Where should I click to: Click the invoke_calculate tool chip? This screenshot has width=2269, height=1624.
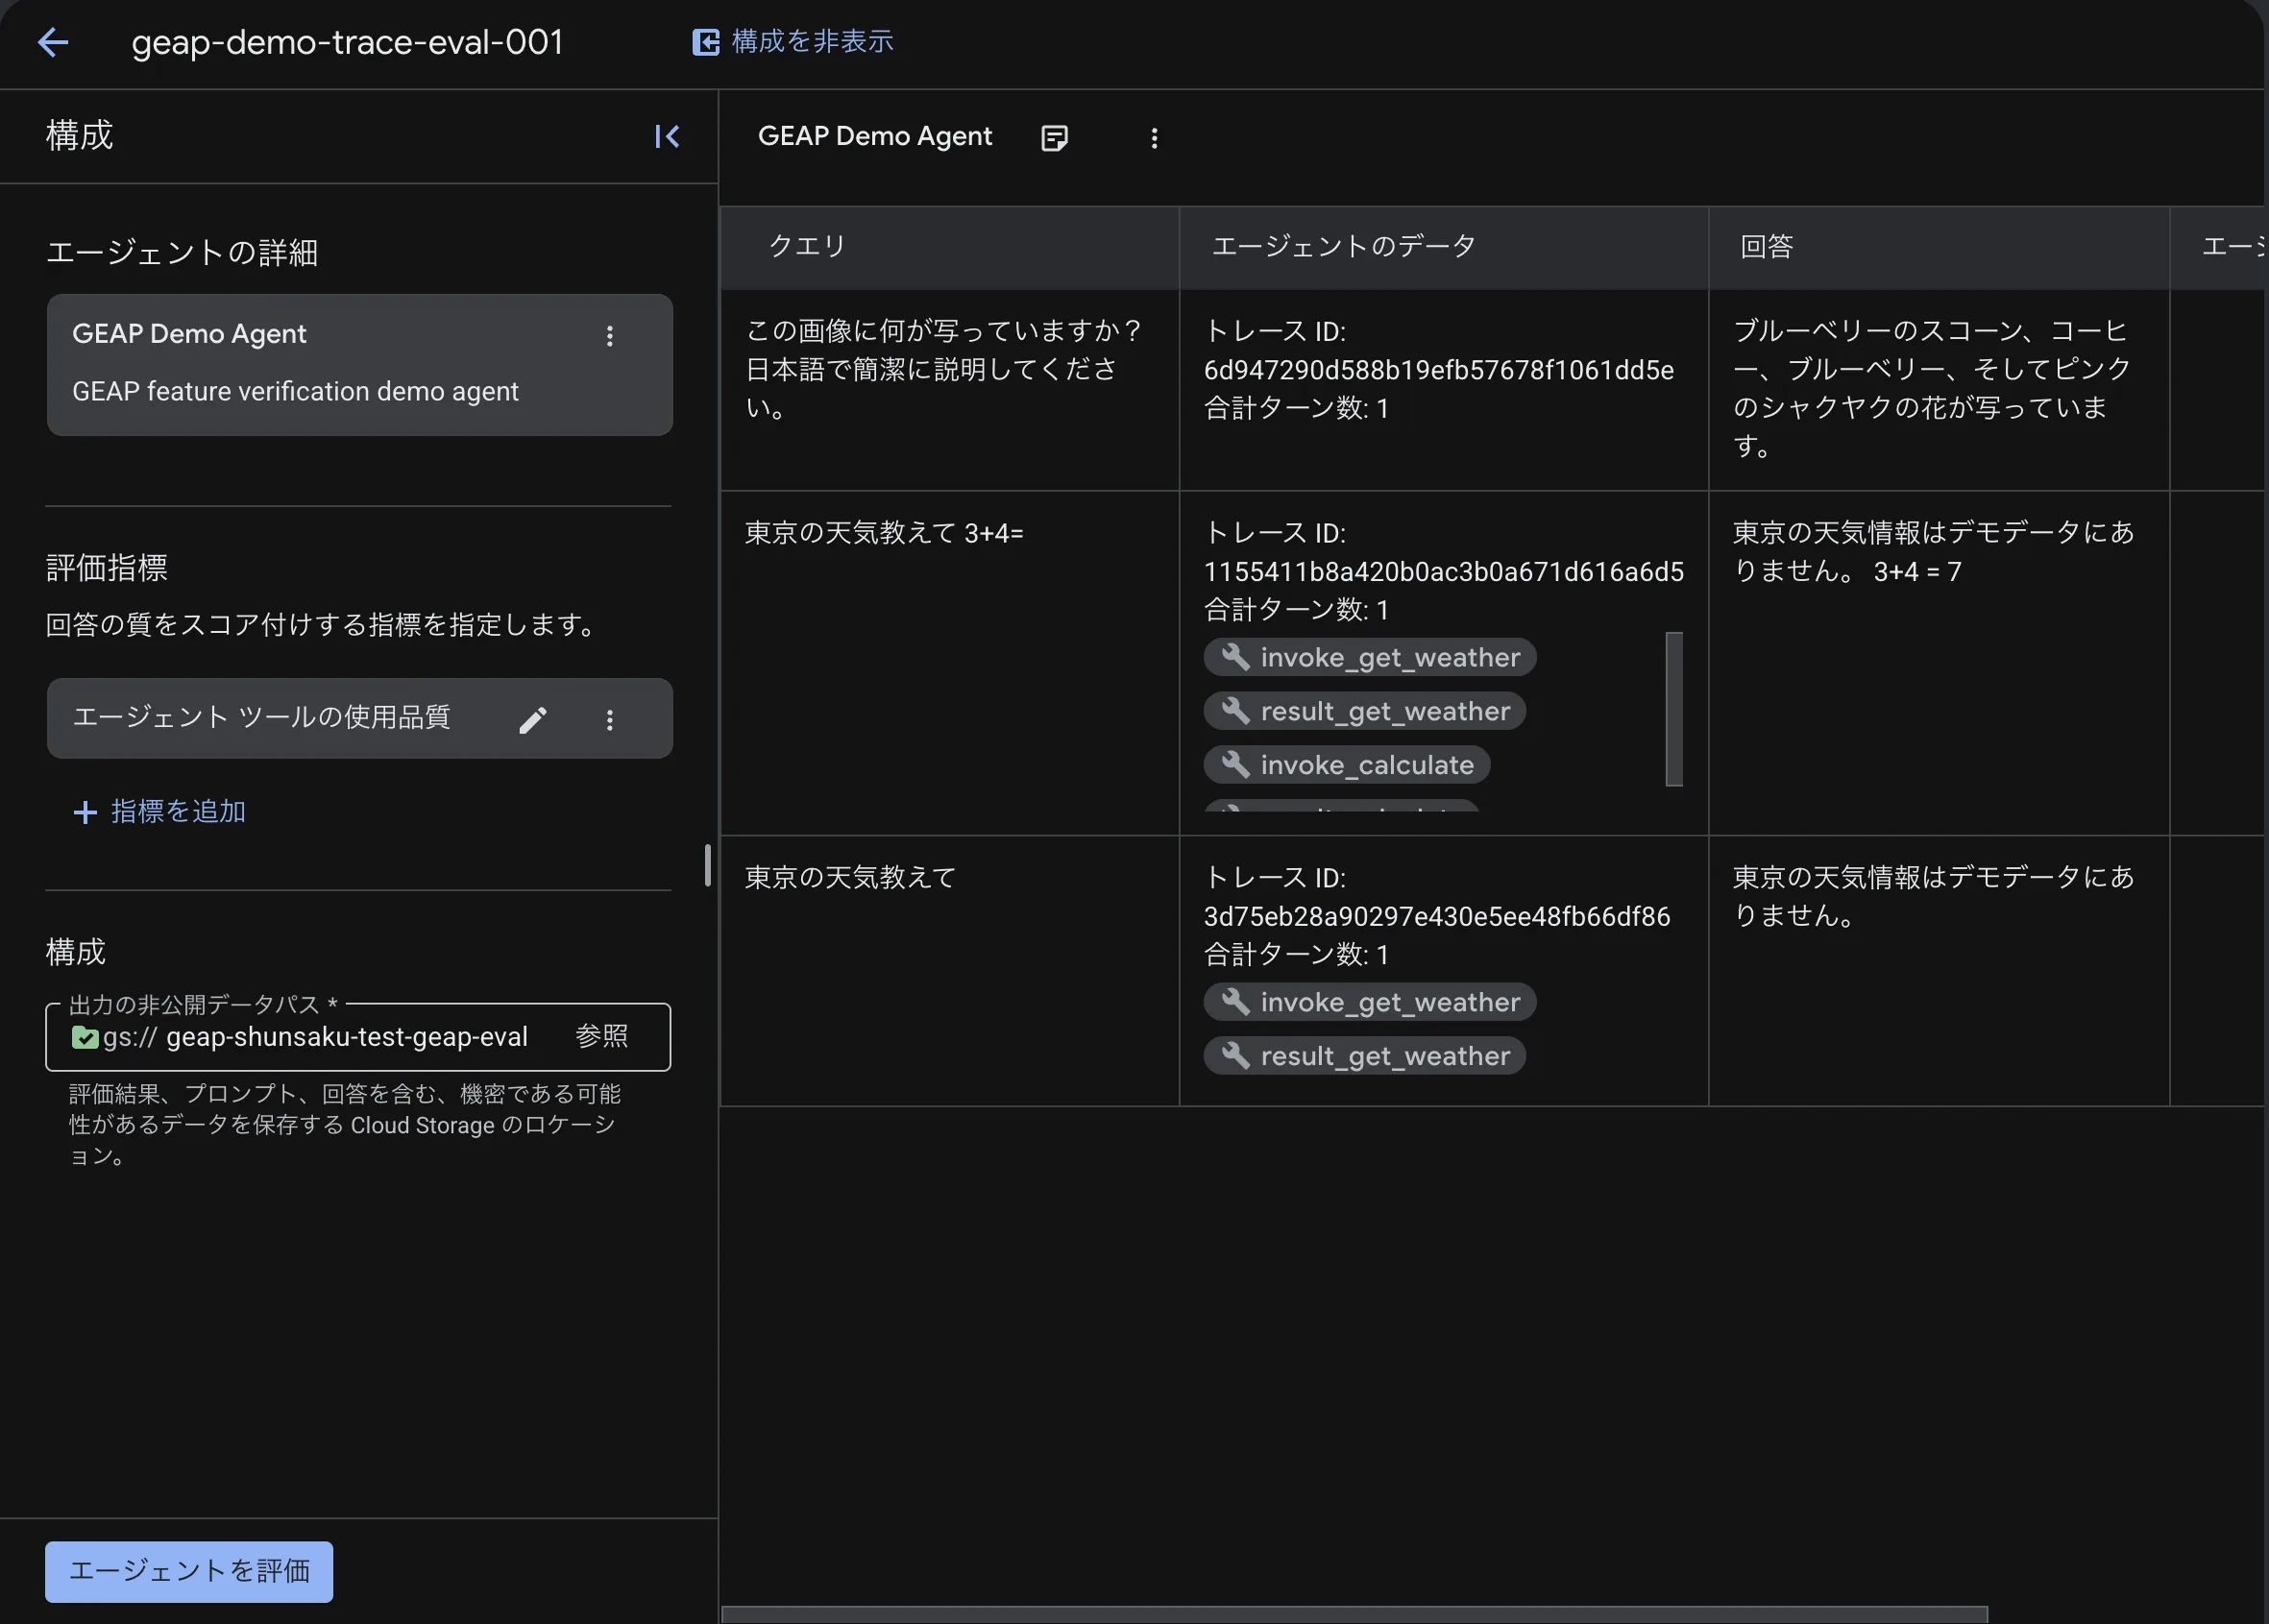click(x=1347, y=765)
